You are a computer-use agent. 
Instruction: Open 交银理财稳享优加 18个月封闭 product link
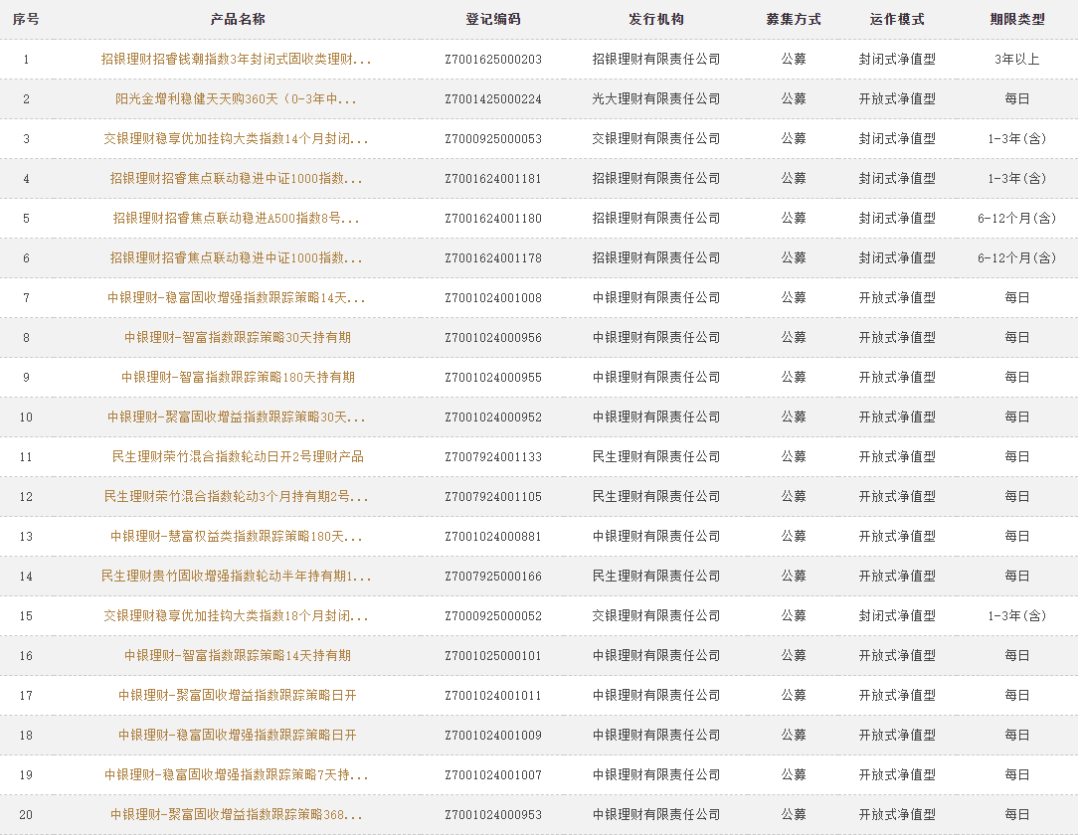click(x=236, y=616)
